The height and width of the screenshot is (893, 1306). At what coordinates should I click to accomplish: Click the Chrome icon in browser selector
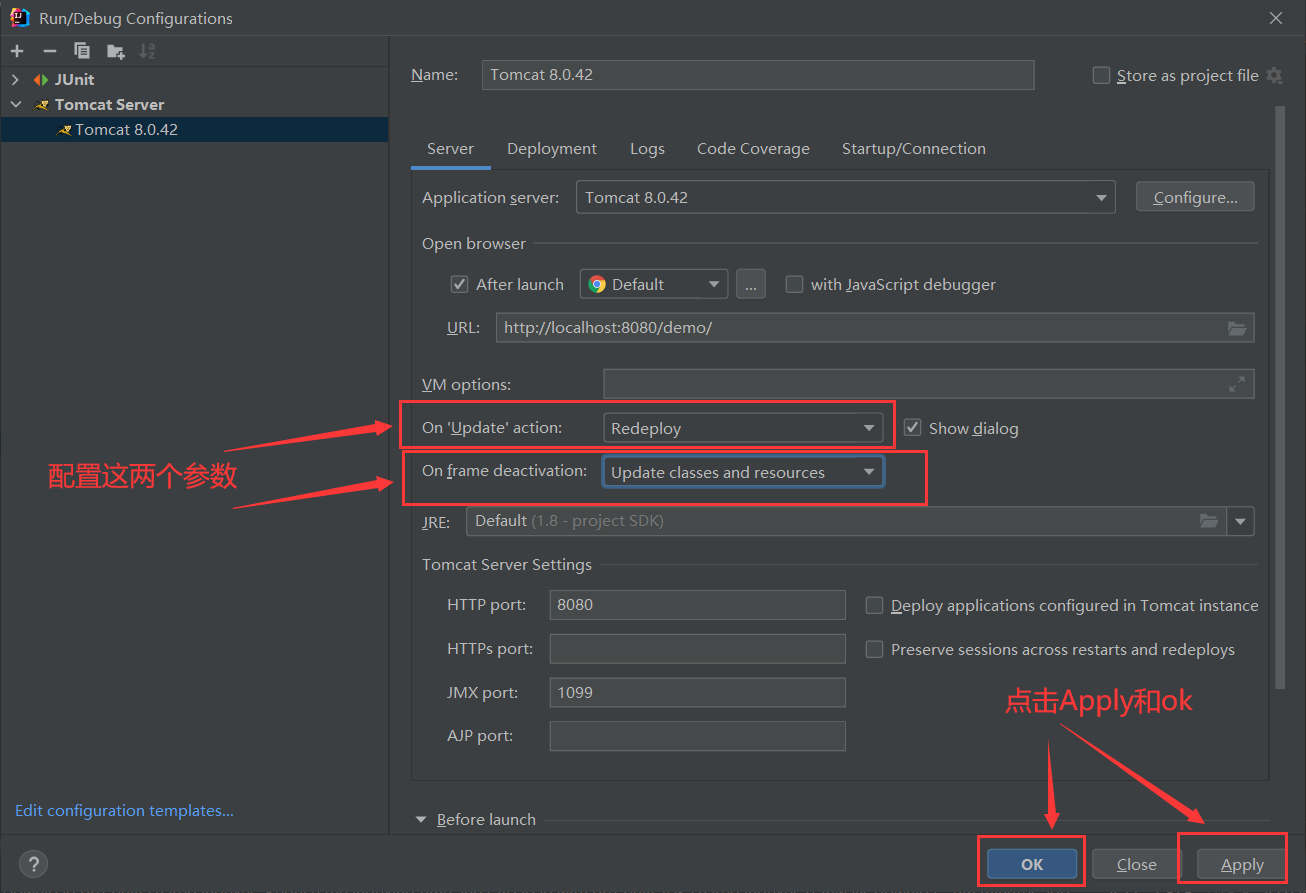point(597,284)
